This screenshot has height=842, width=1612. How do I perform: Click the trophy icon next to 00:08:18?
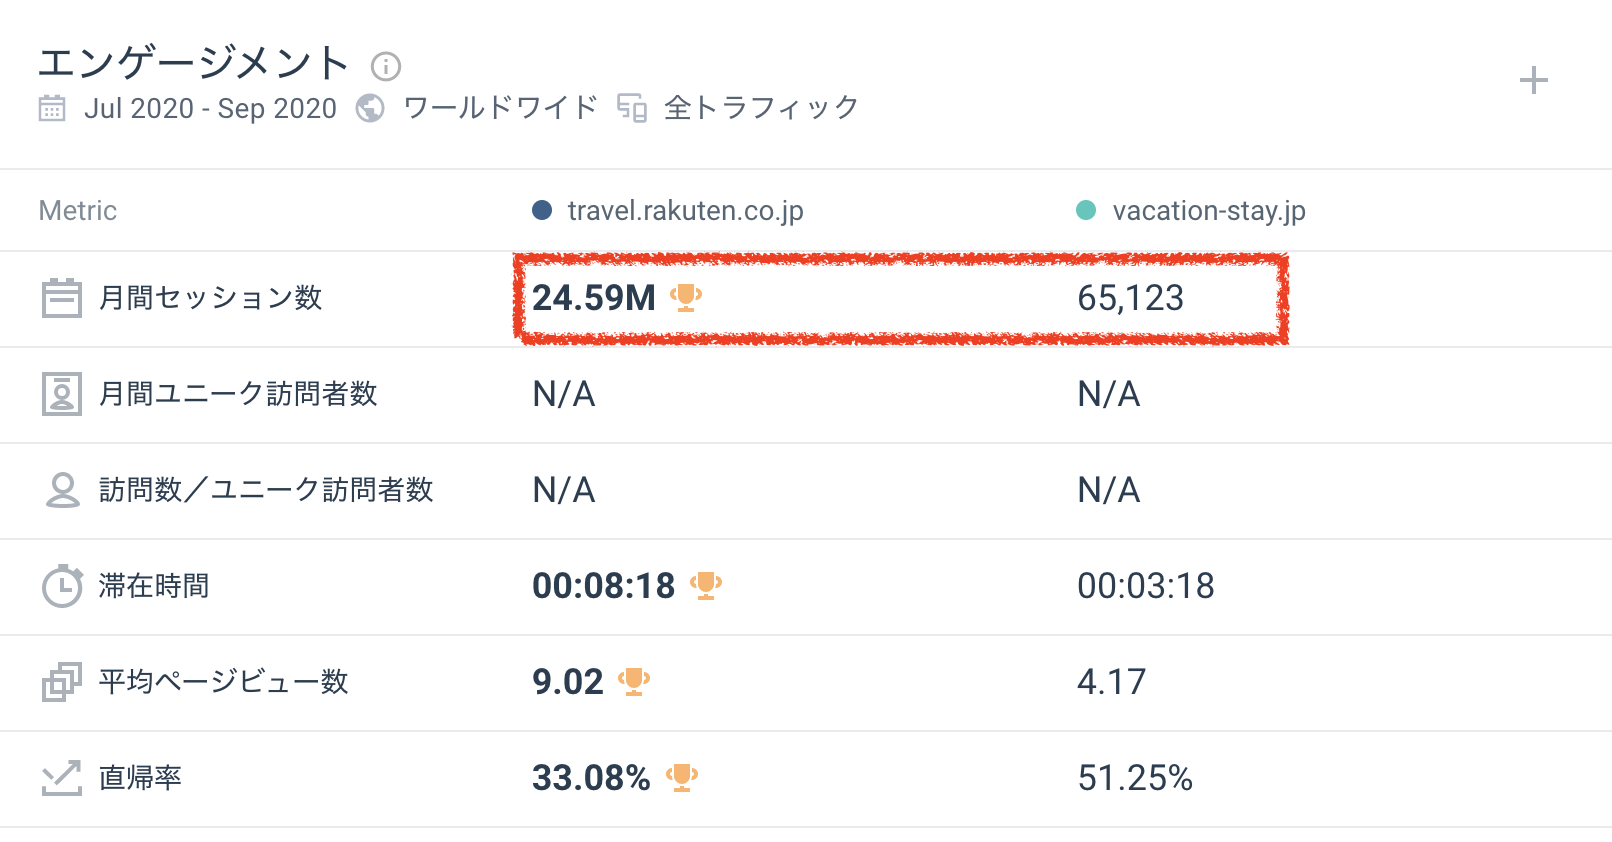706,585
